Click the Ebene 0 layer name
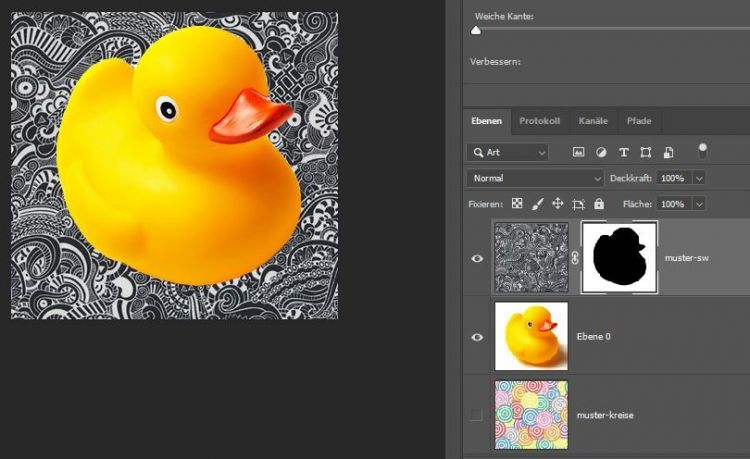The height and width of the screenshot is (459, 750). coord(594,337)
